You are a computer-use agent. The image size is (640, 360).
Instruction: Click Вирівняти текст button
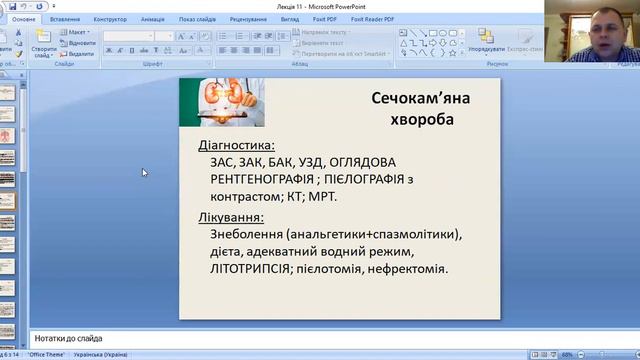click(318, 43)
